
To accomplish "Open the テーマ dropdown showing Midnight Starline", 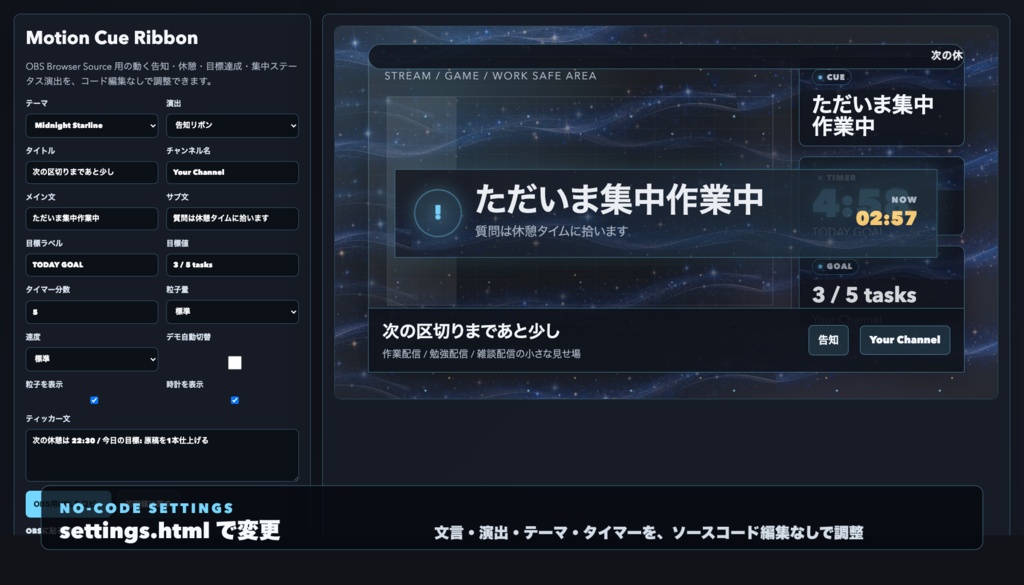I will click(x=91, y=125).
